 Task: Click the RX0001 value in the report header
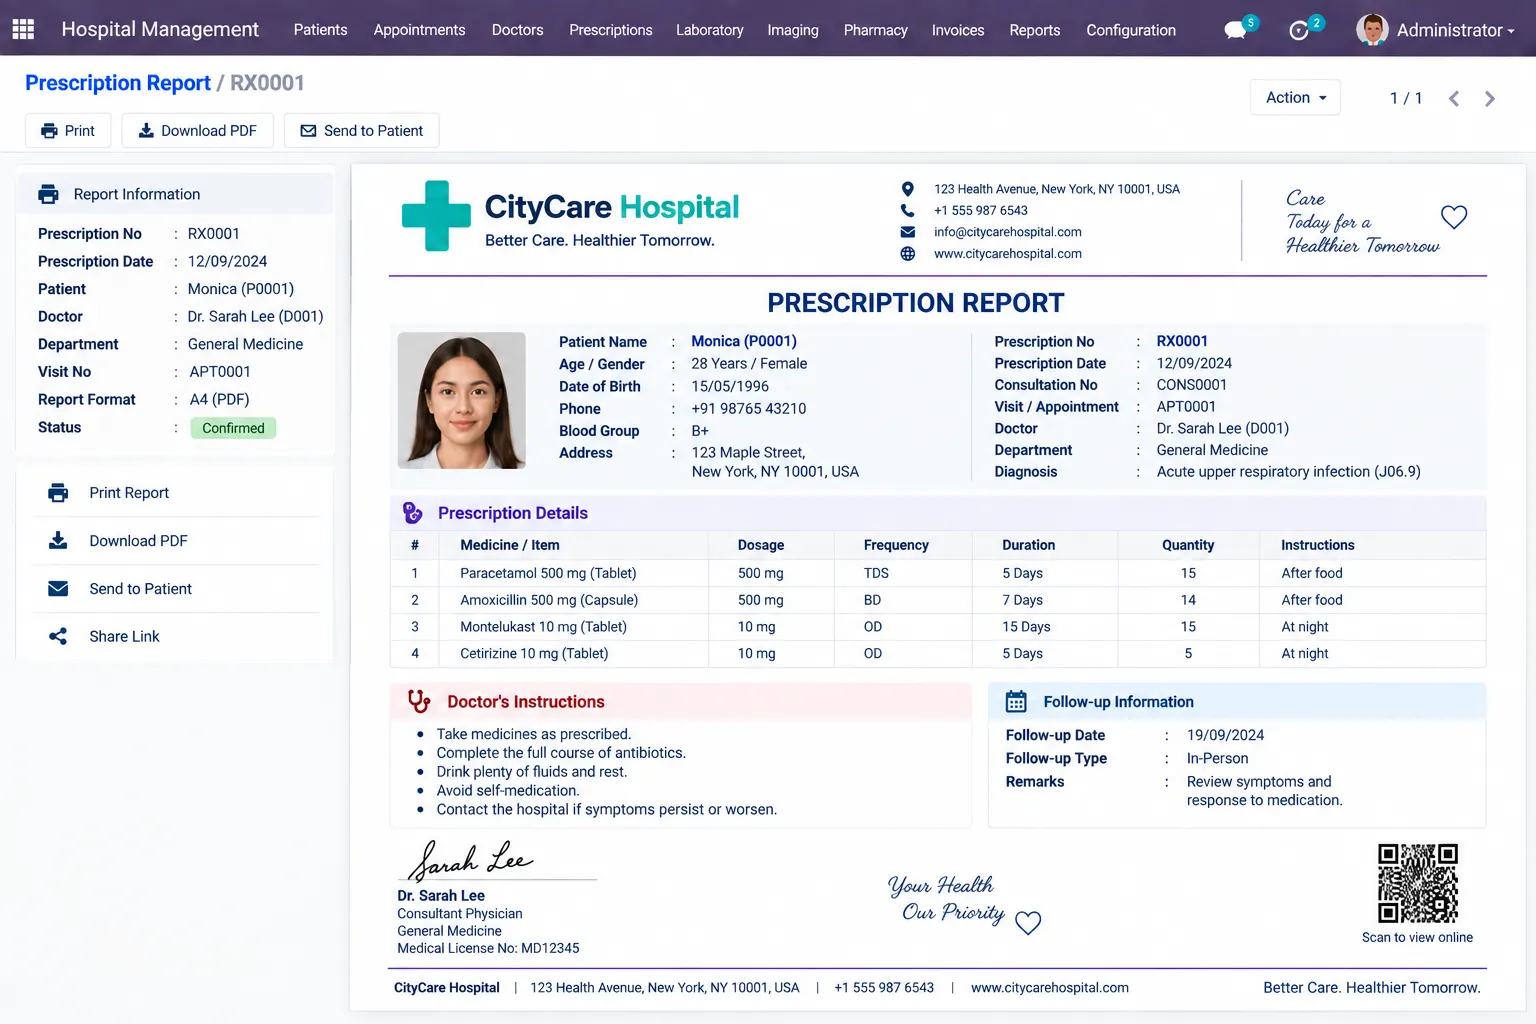[1182, 341]
